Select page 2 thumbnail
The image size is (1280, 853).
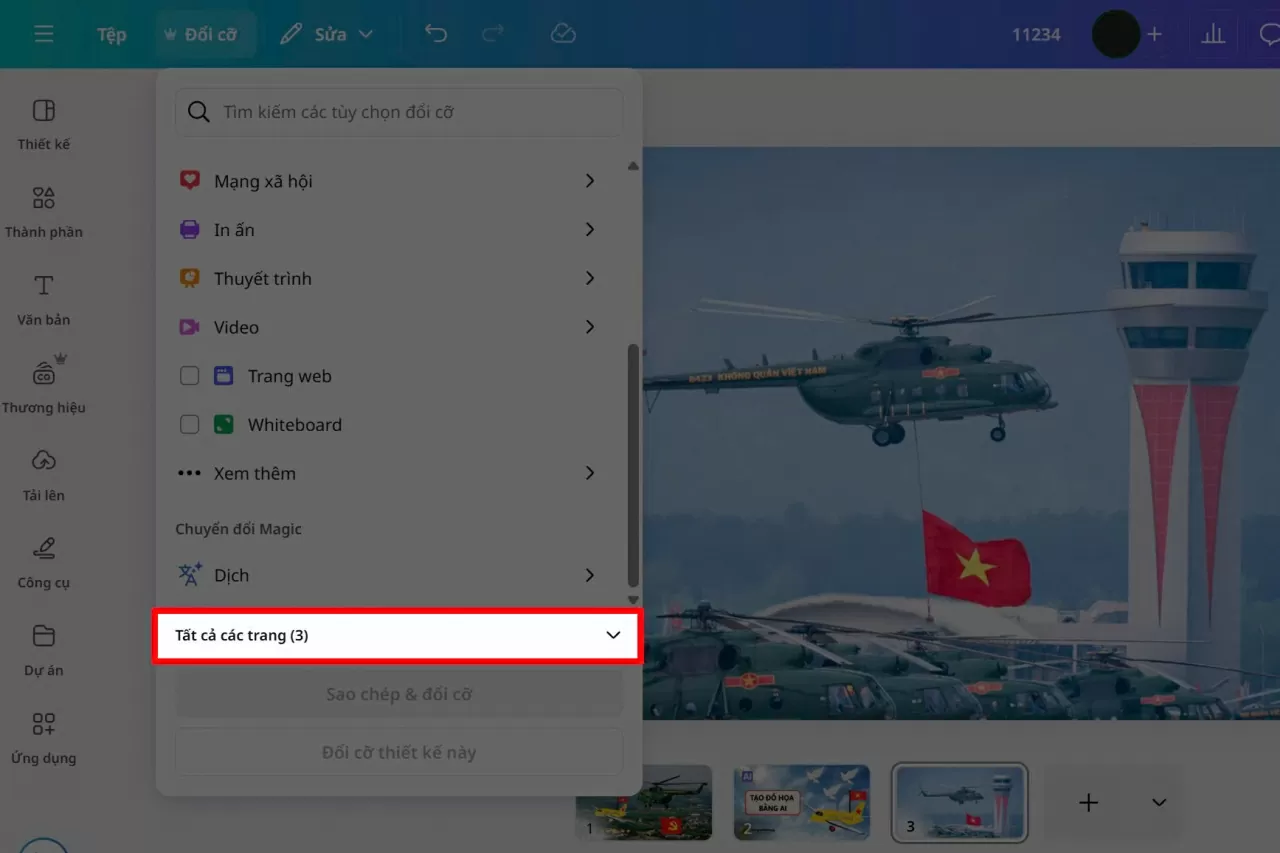(x=801, y=801)
